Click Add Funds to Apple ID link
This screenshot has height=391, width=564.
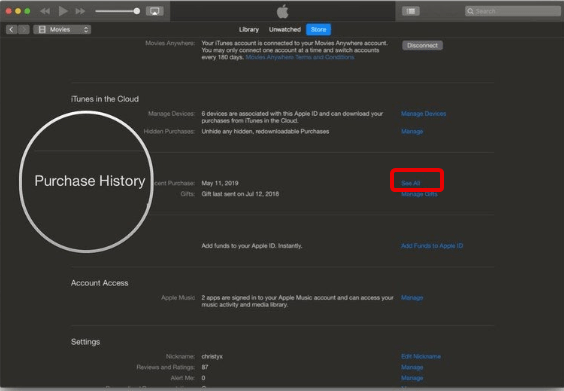[432, 246]
